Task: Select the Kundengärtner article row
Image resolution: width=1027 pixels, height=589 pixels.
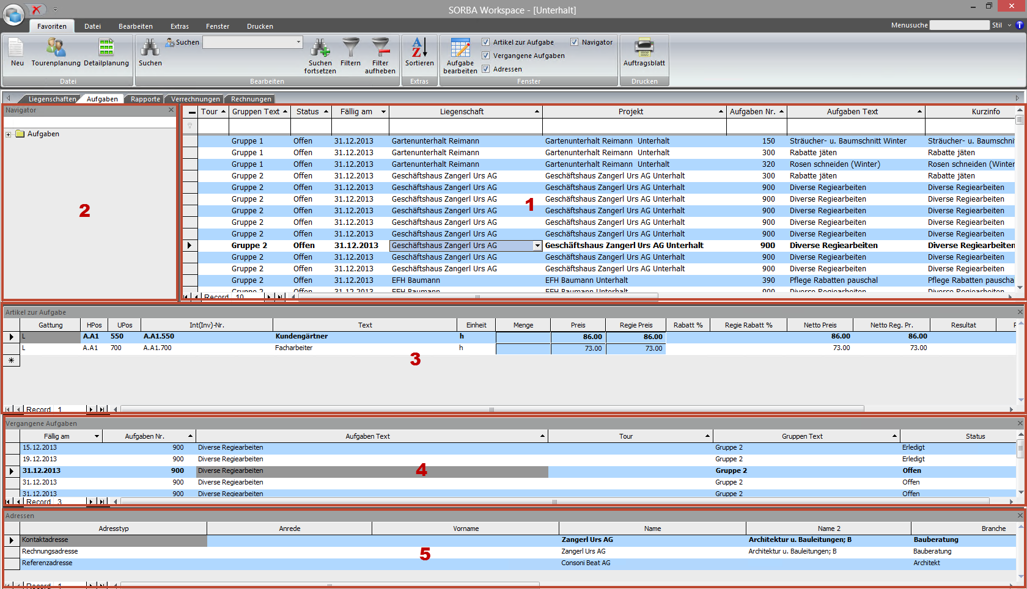Action: tap(517, 337)
